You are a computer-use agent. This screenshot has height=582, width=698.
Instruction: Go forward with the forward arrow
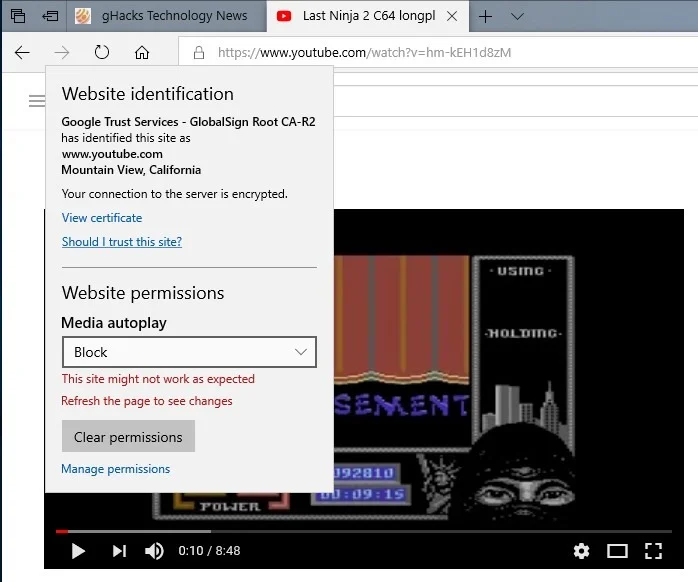click(61, 53)
